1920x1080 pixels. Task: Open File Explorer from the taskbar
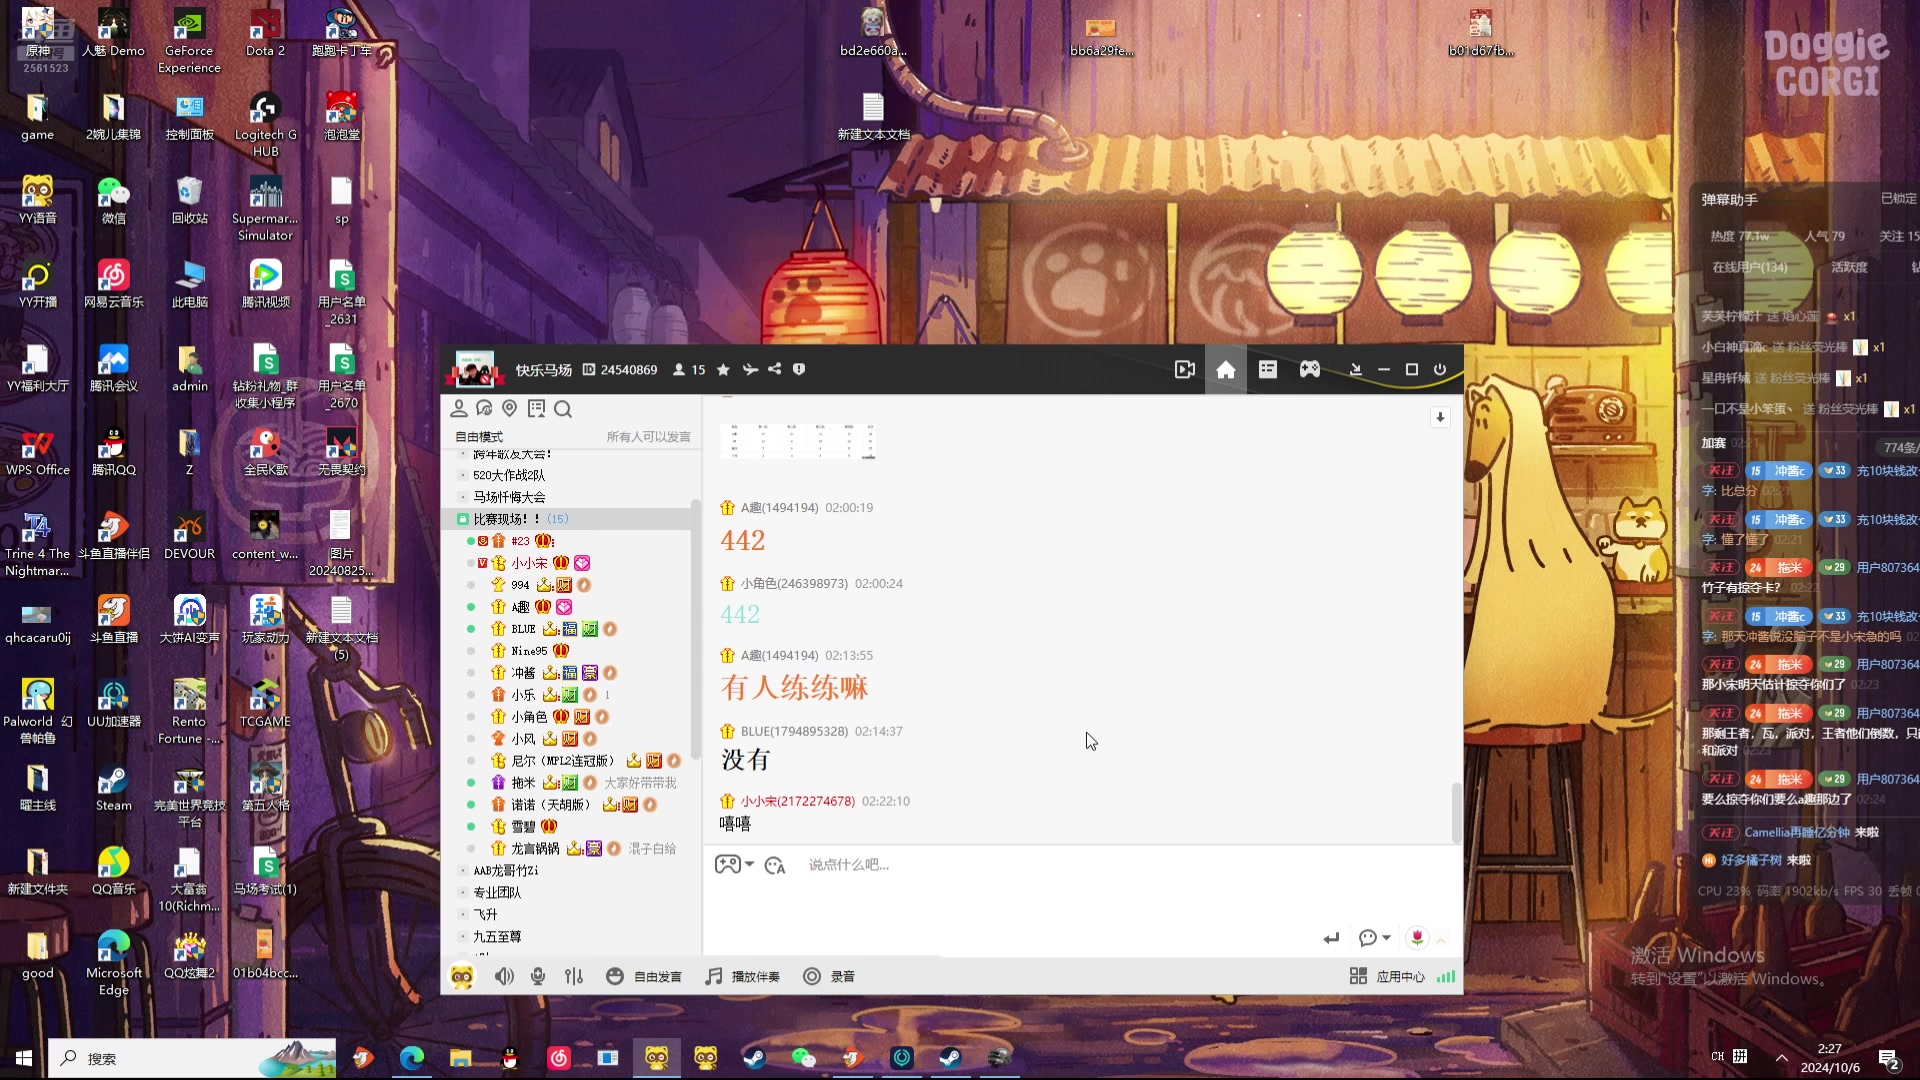tap(460, 1058)
